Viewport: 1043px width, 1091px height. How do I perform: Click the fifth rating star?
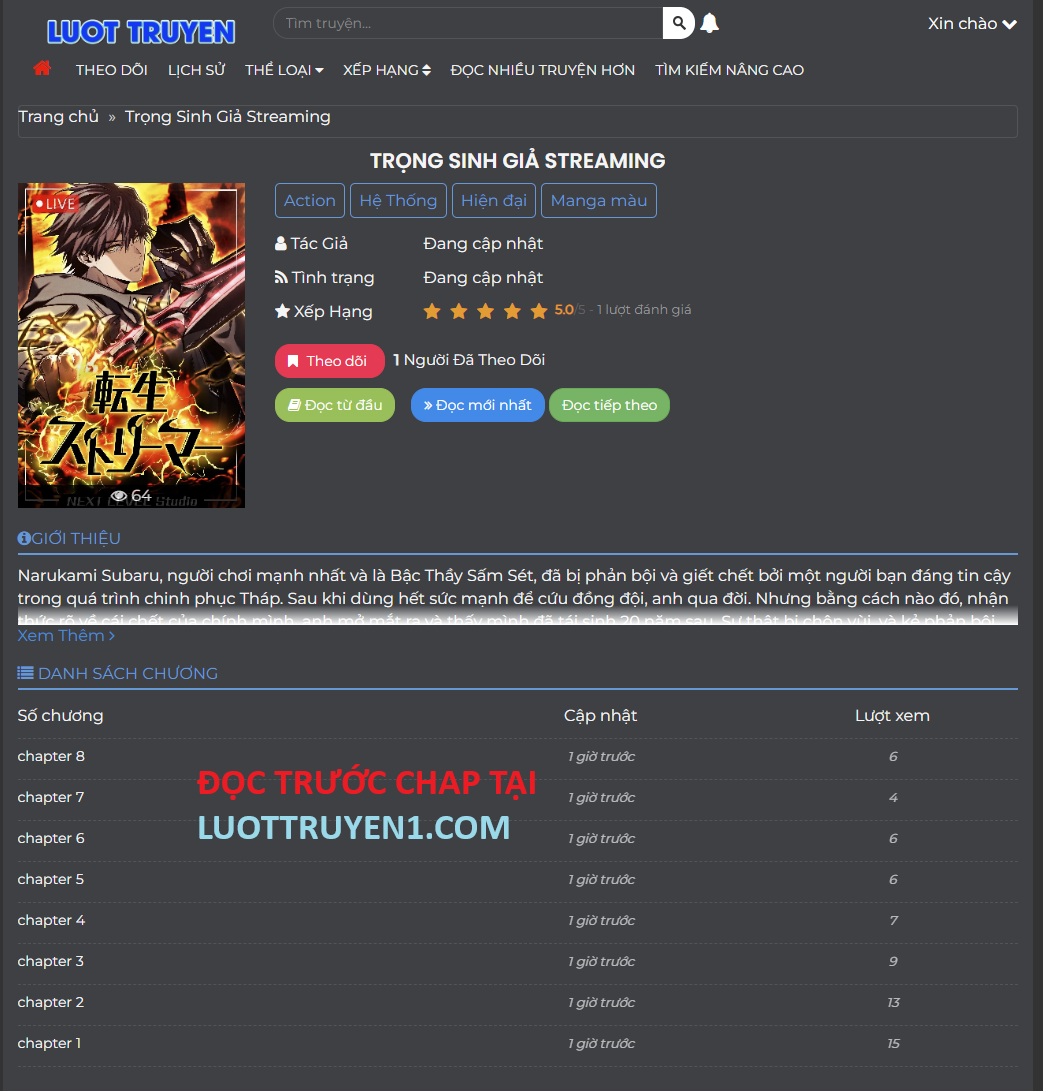coord(539,311)
